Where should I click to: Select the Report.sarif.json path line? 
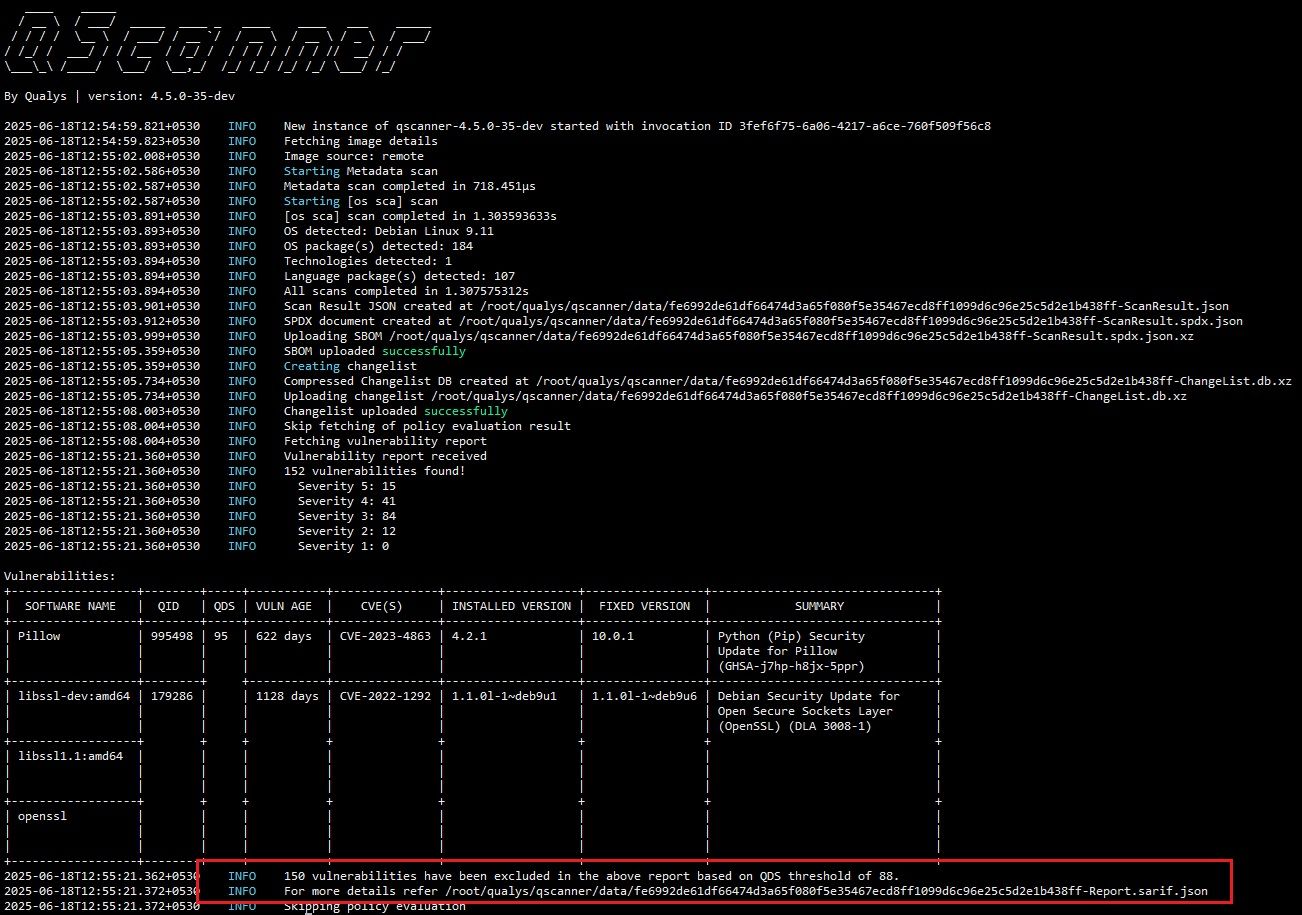[745, 891]
